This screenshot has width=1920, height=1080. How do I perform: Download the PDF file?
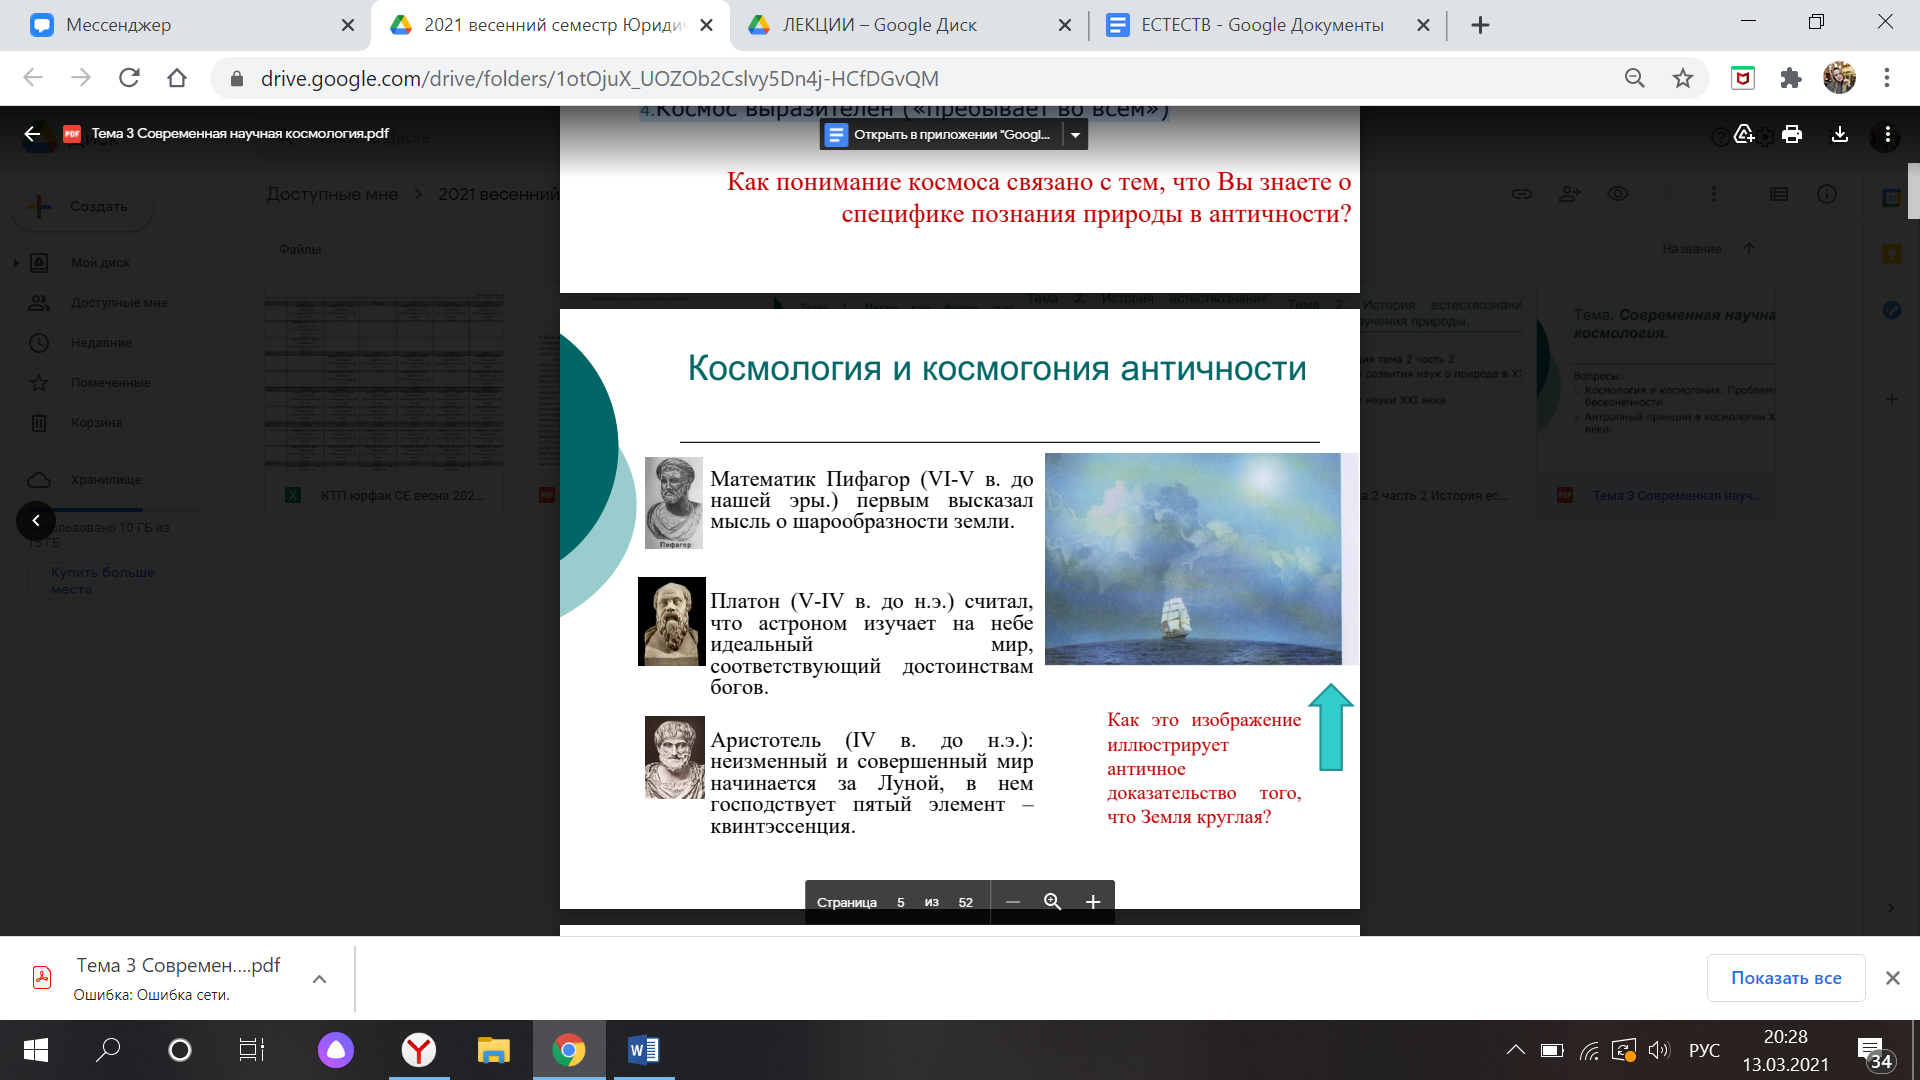click(x=1840, y=134)
